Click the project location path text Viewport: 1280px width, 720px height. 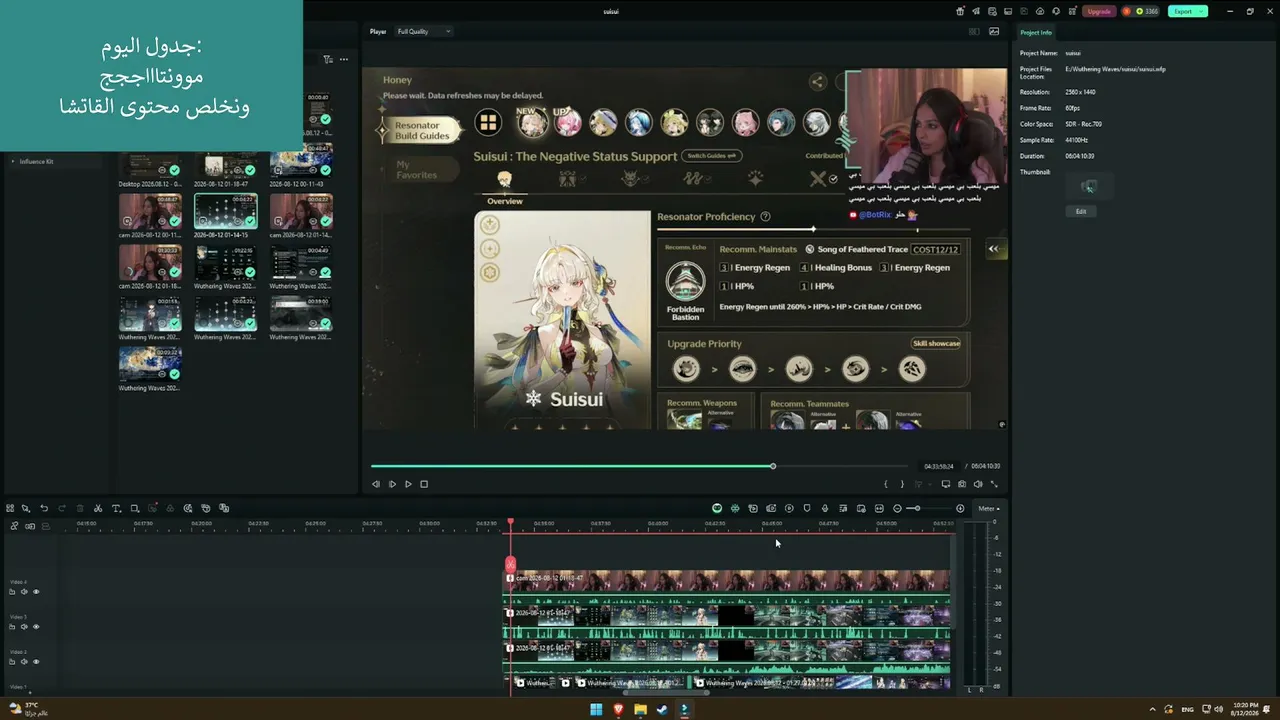pyautogui.click(x=1116, y=69)
